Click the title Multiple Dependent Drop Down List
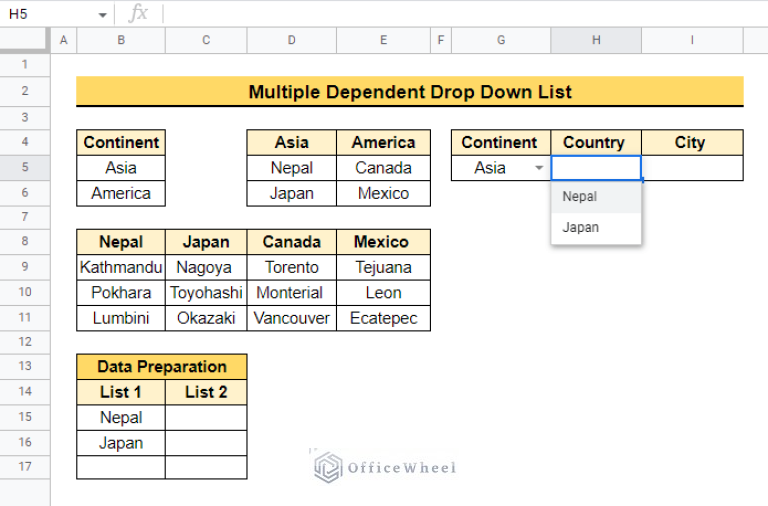768x506 pixels. [x=410, y=92]
